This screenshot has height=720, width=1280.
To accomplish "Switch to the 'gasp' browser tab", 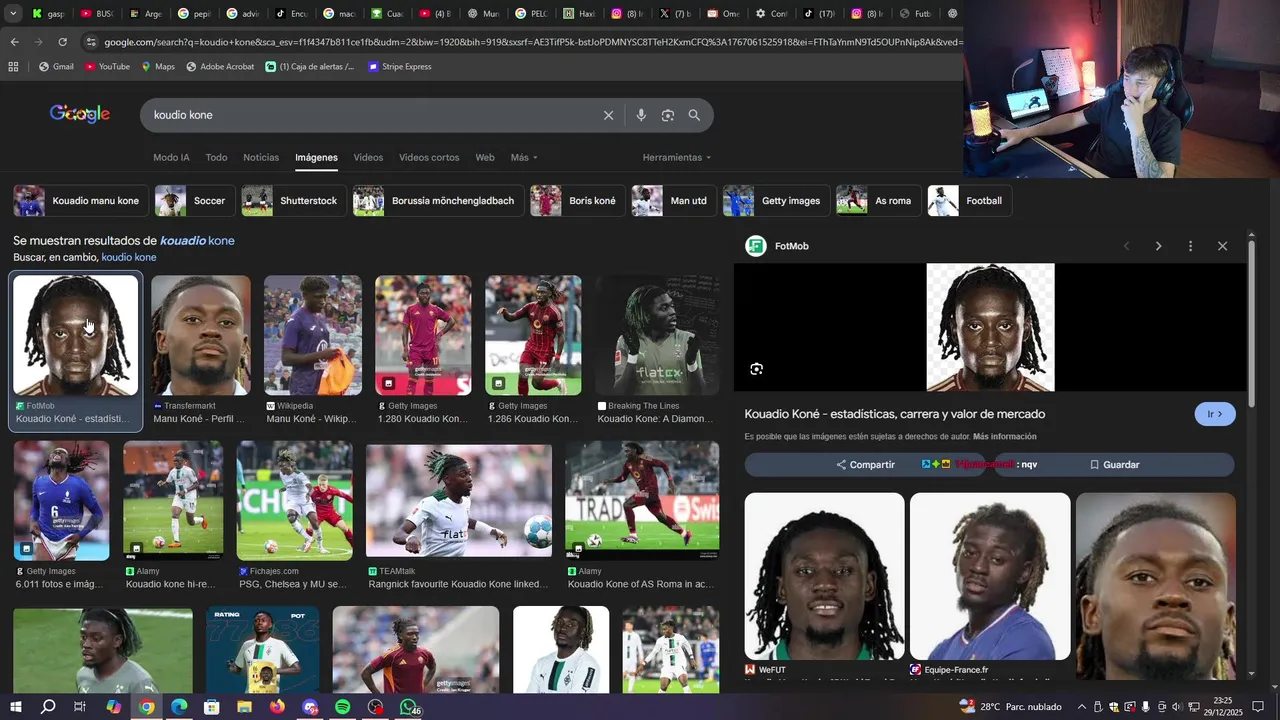I will [x=48, y=14].
